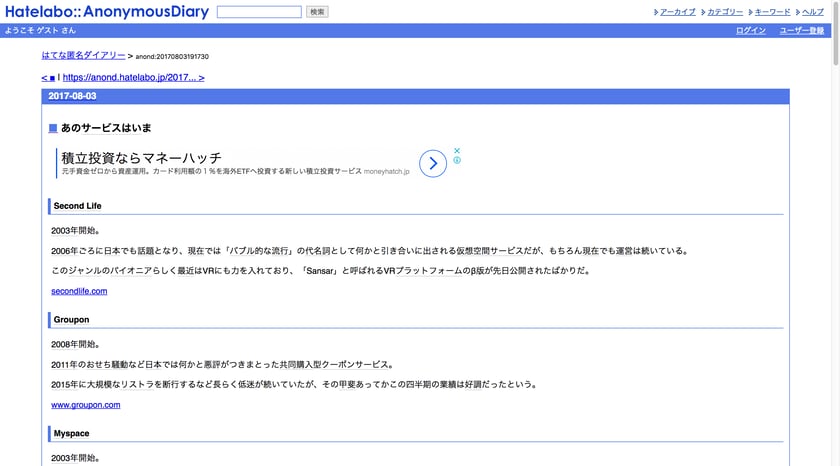840x466 pixels.
Task: Click the ようこそ ゲスト さん welcome text
Action: (40, 31)
